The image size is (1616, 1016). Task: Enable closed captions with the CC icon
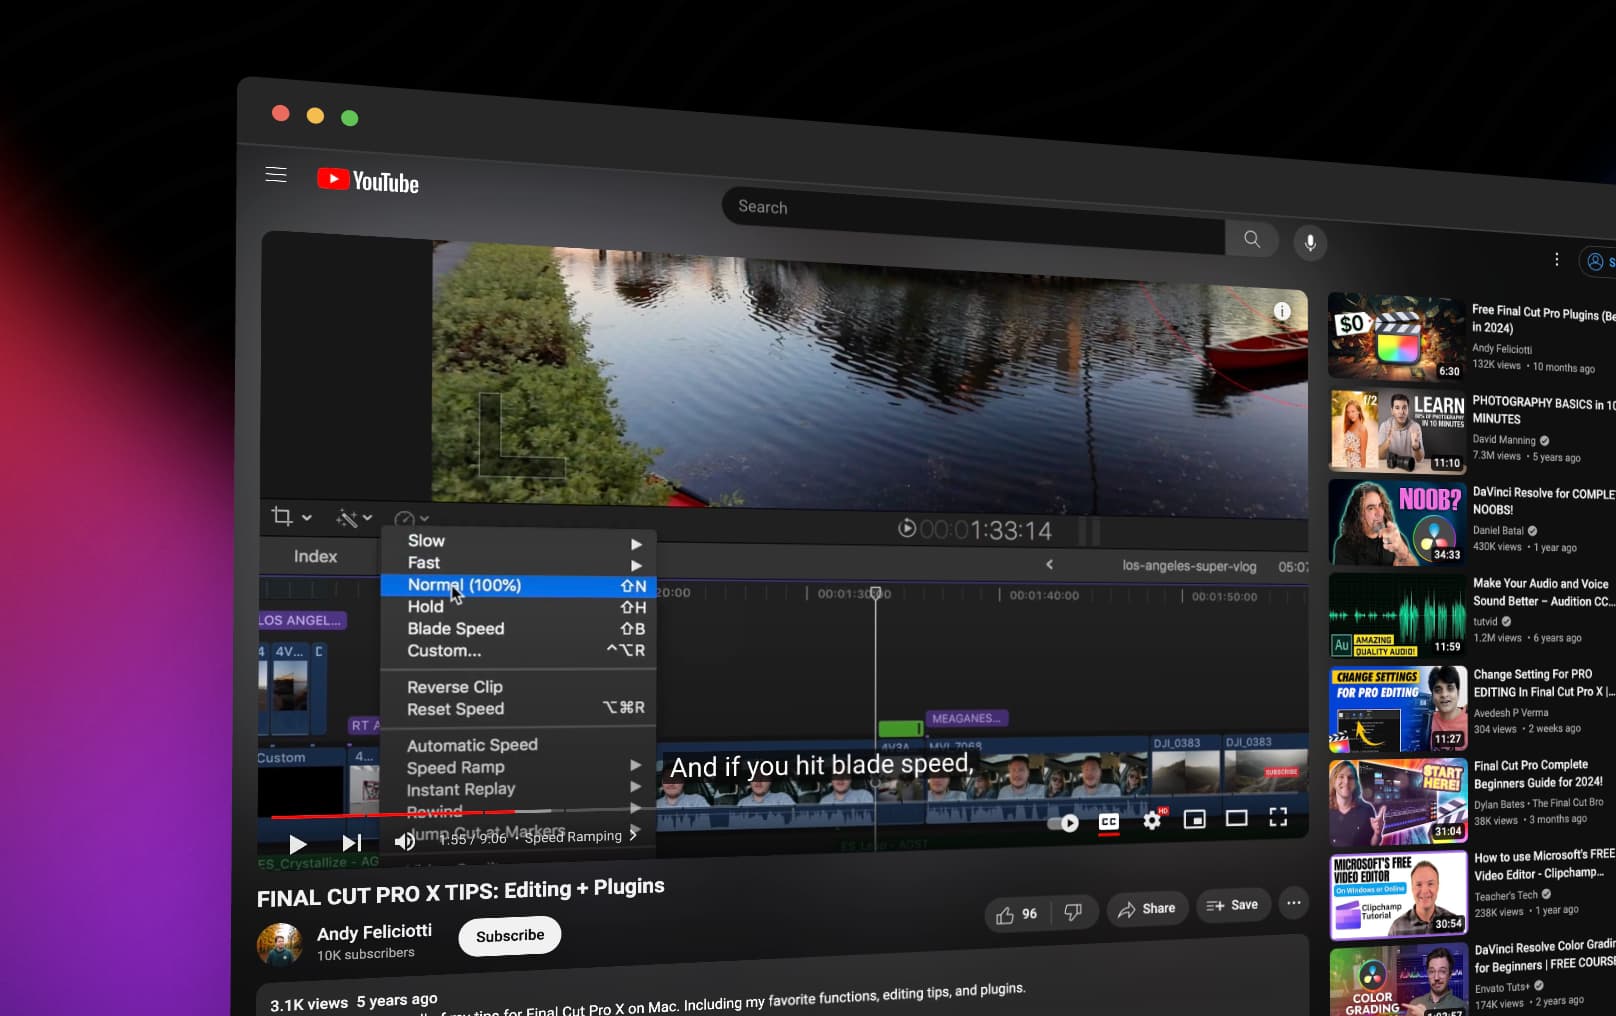coord(1108,820)
